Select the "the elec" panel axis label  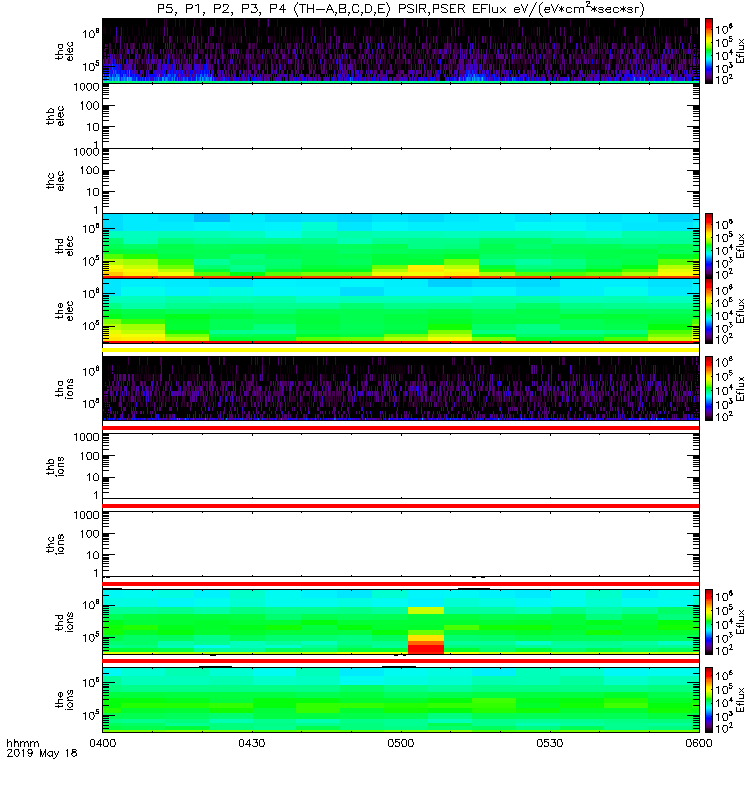point(64,310)
